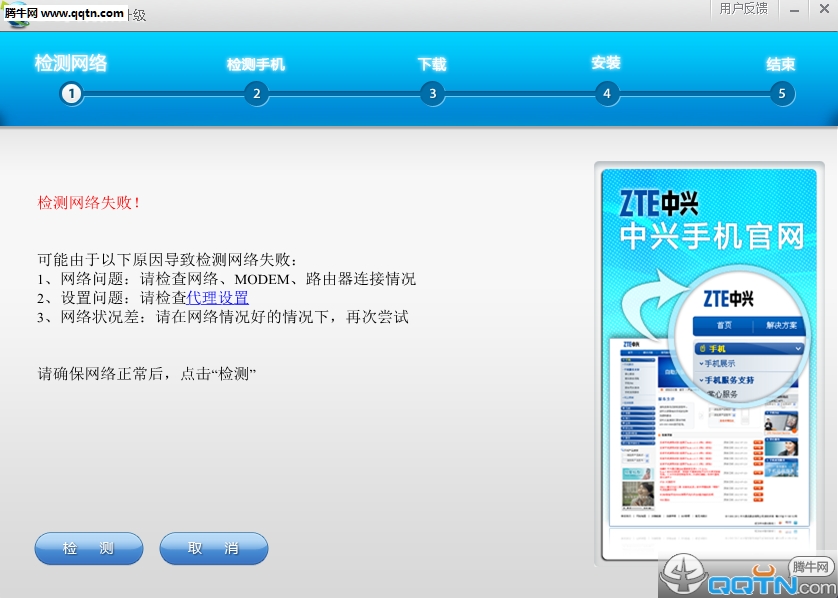Close the upgrade tool window

pyautogui.click(x=825, y=9)
